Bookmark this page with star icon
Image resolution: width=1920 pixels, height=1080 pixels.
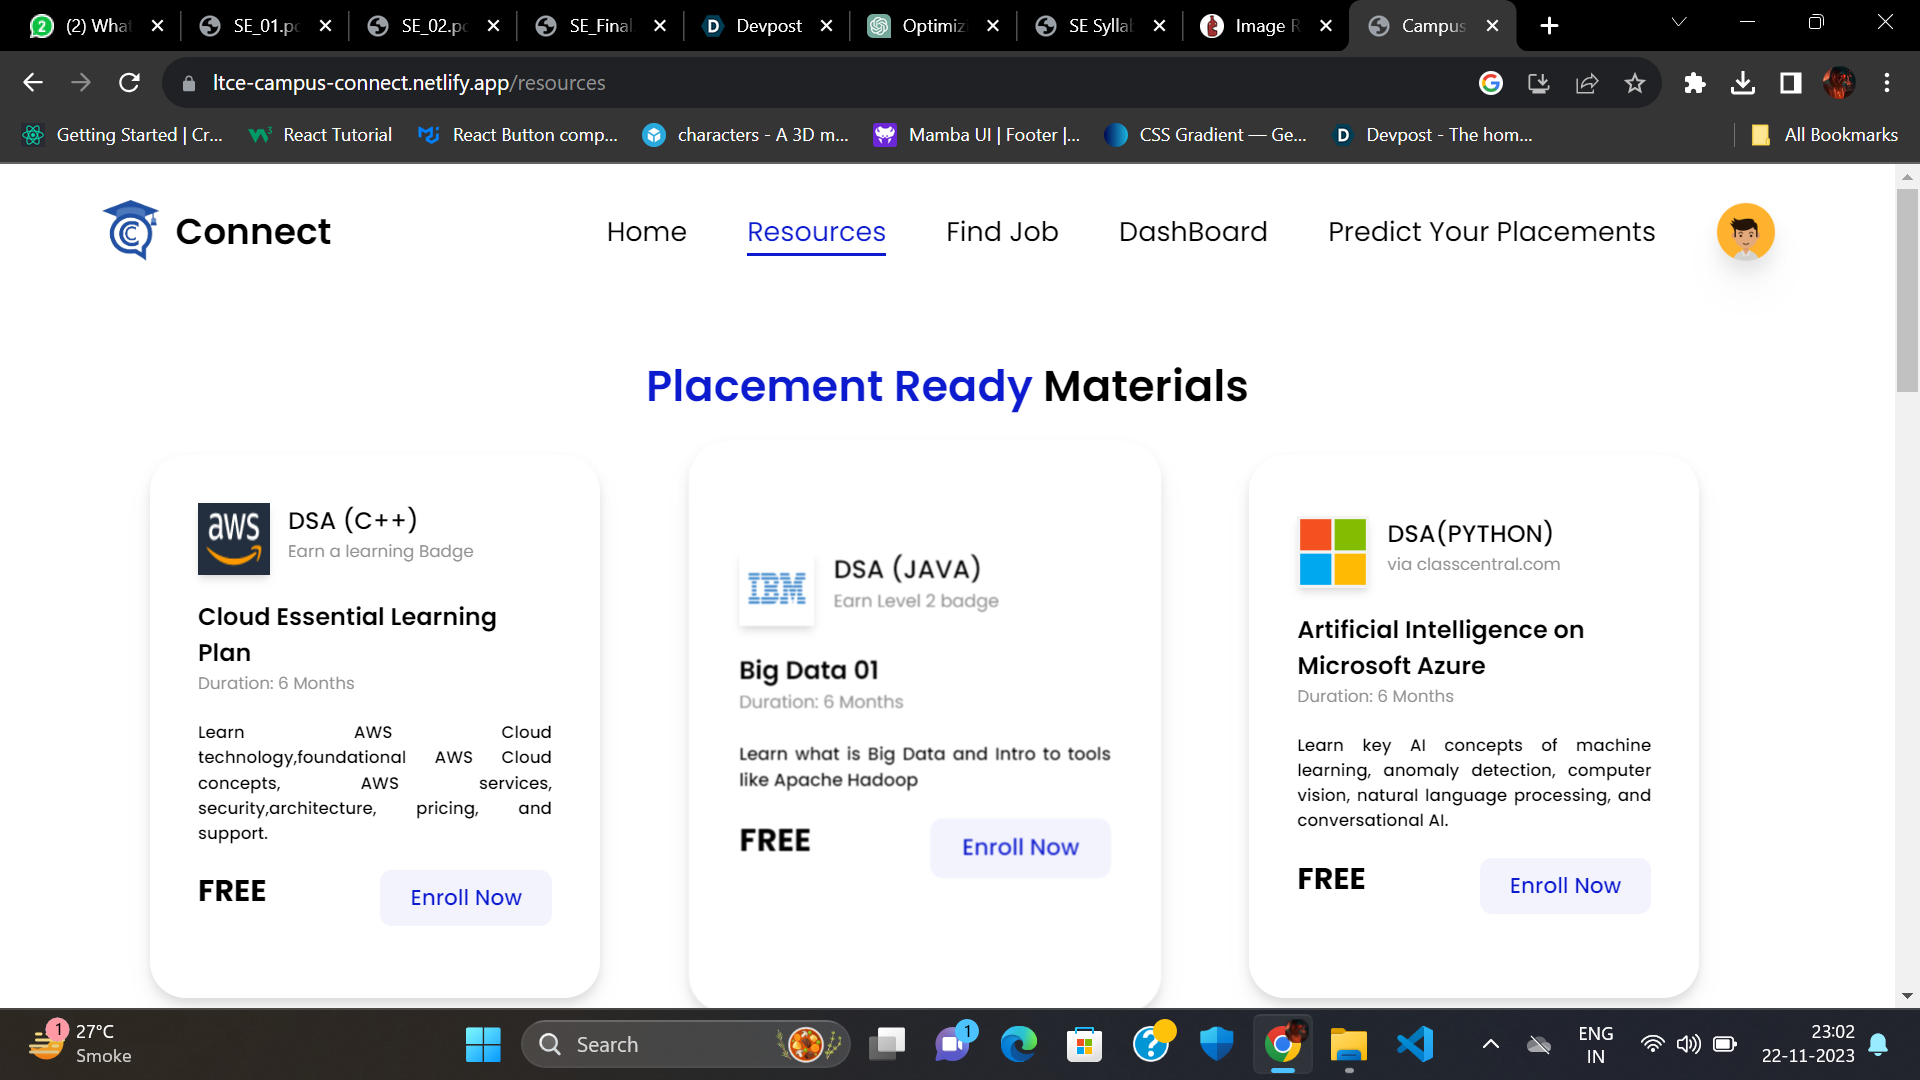1635,83
